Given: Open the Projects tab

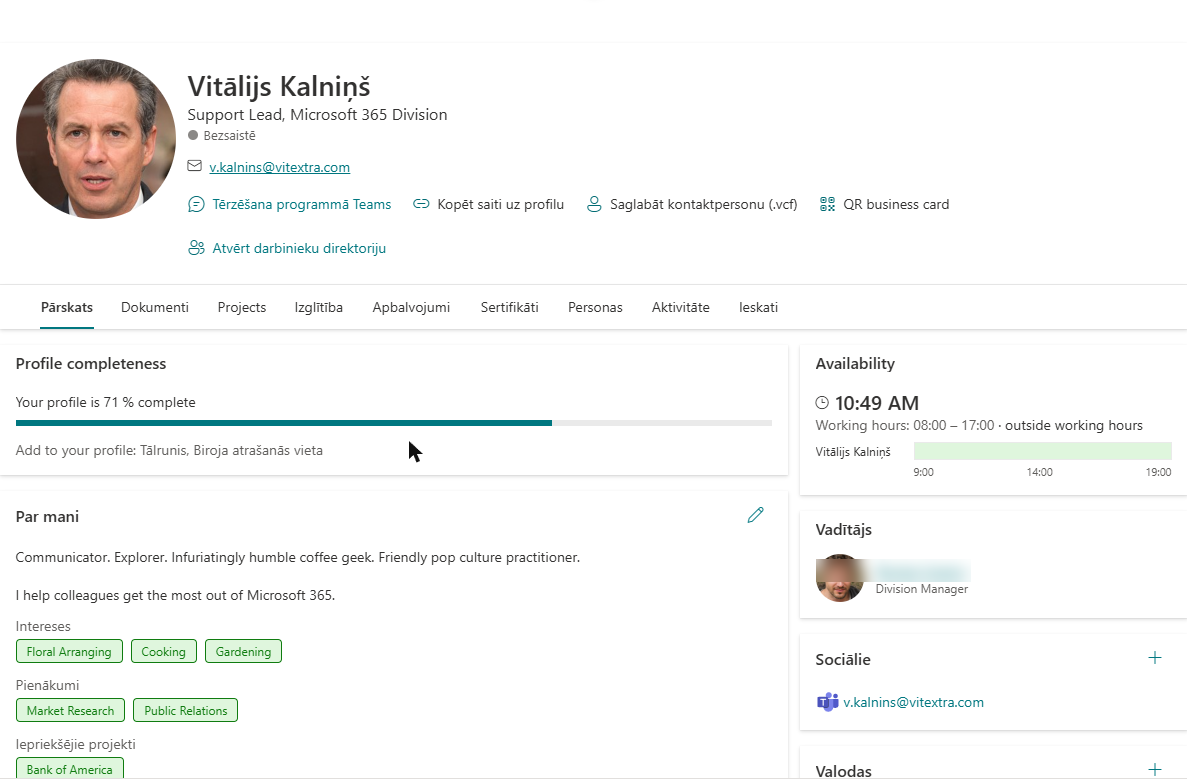Looking at the screenshot, I should [241, 307].
